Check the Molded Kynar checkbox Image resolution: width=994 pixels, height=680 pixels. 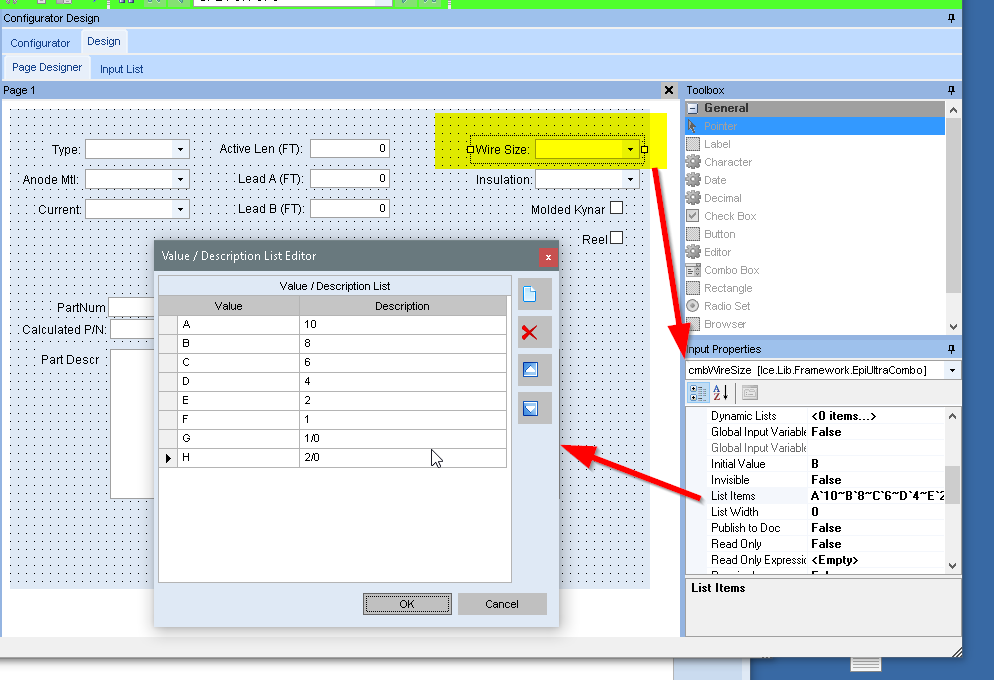pyautogui.click(x=615, y=207)
